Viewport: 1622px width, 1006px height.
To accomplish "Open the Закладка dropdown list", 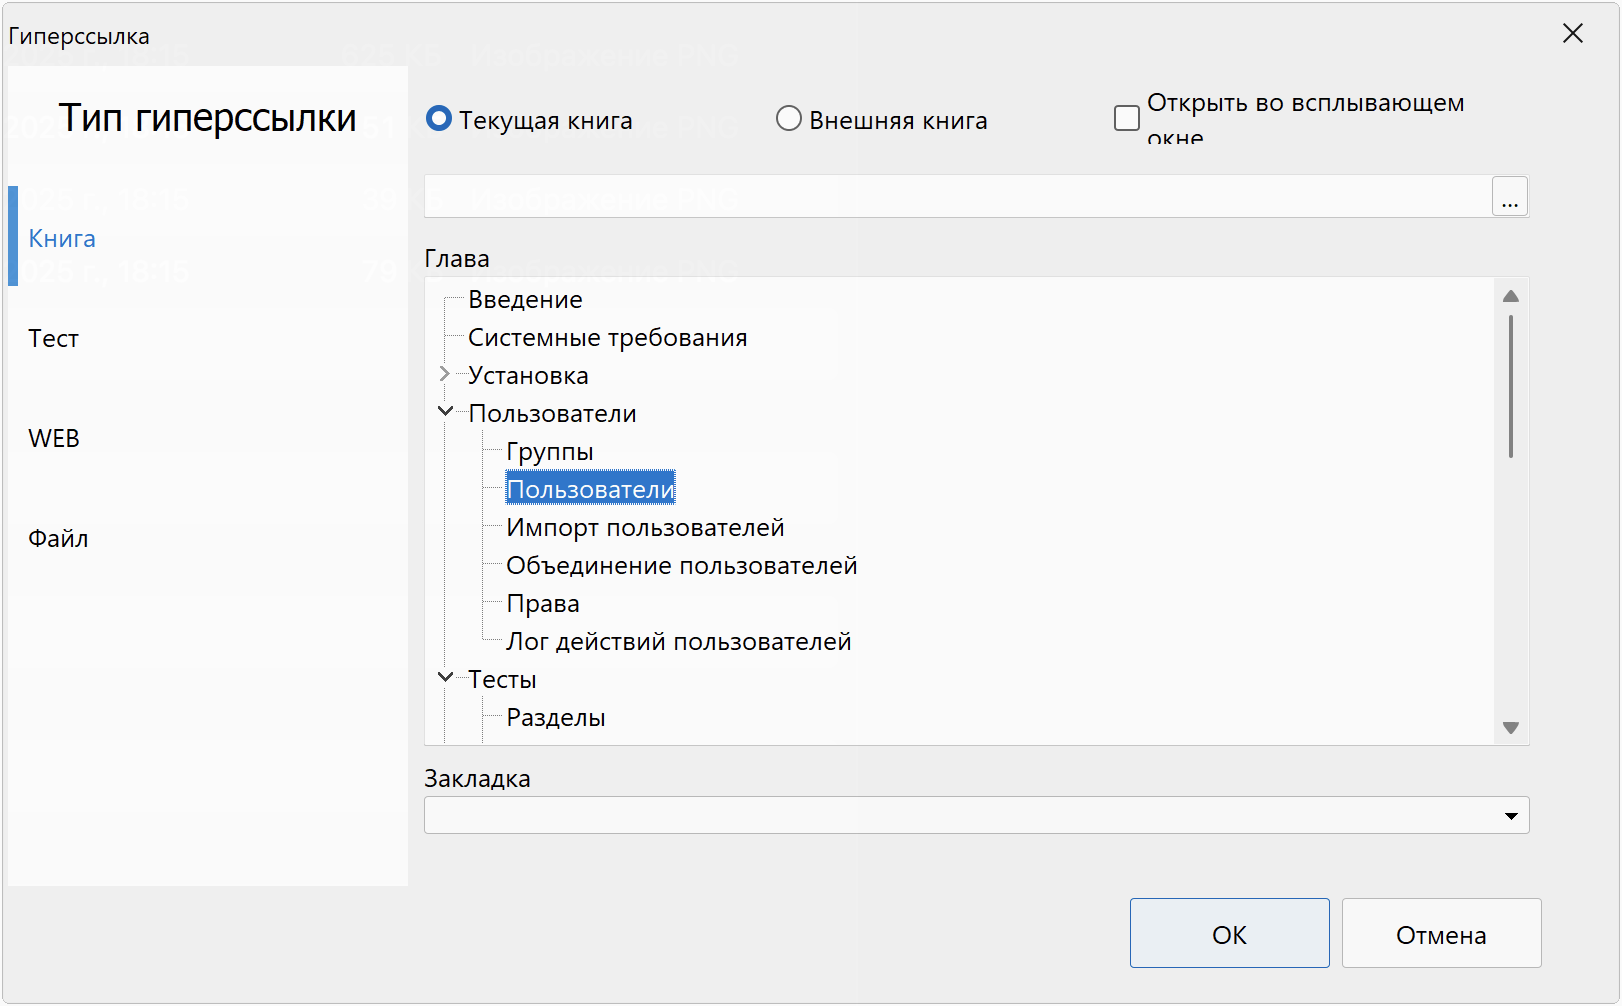I will coord(1510,816).
